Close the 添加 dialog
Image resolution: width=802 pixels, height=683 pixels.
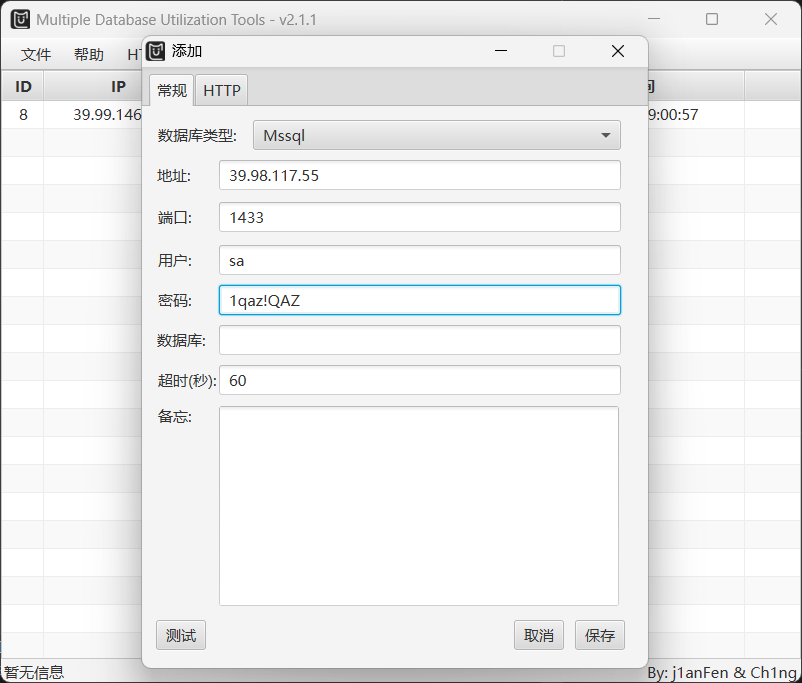(x=618, y=51)
